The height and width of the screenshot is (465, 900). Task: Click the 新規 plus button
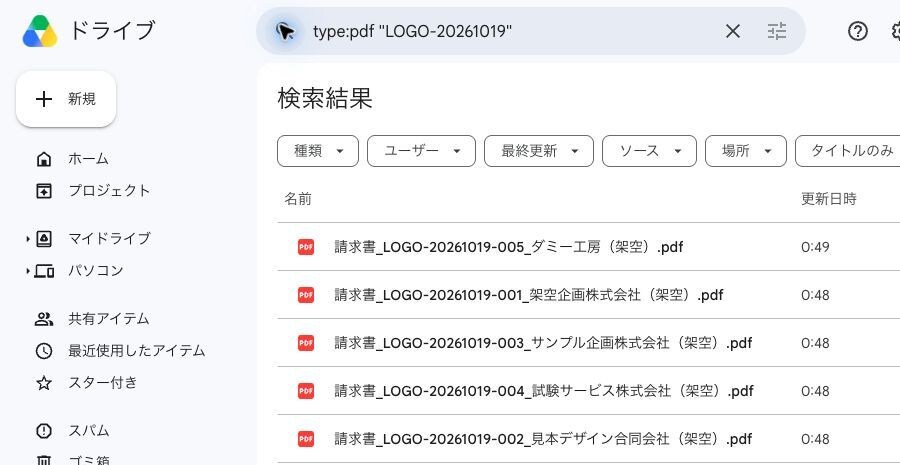[66, 99]
